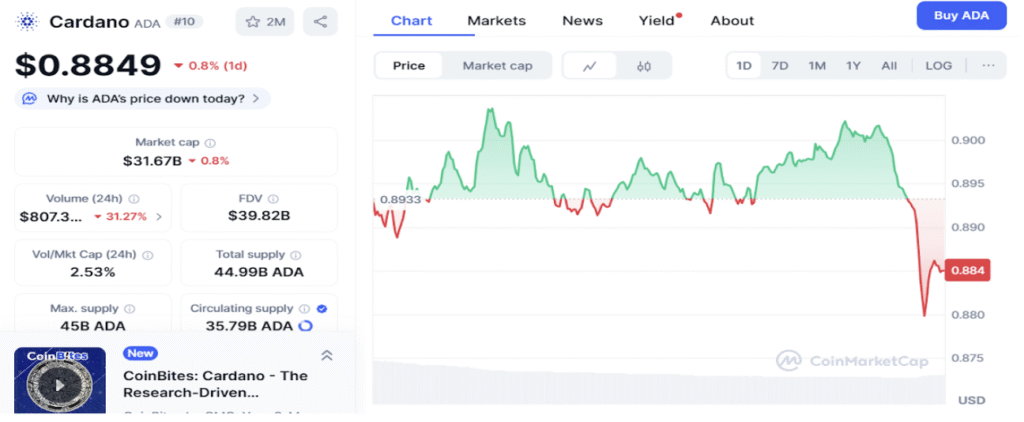Set chart range to 7D
This screenshot has height=422, width=1024.
[x=780, y=65]
